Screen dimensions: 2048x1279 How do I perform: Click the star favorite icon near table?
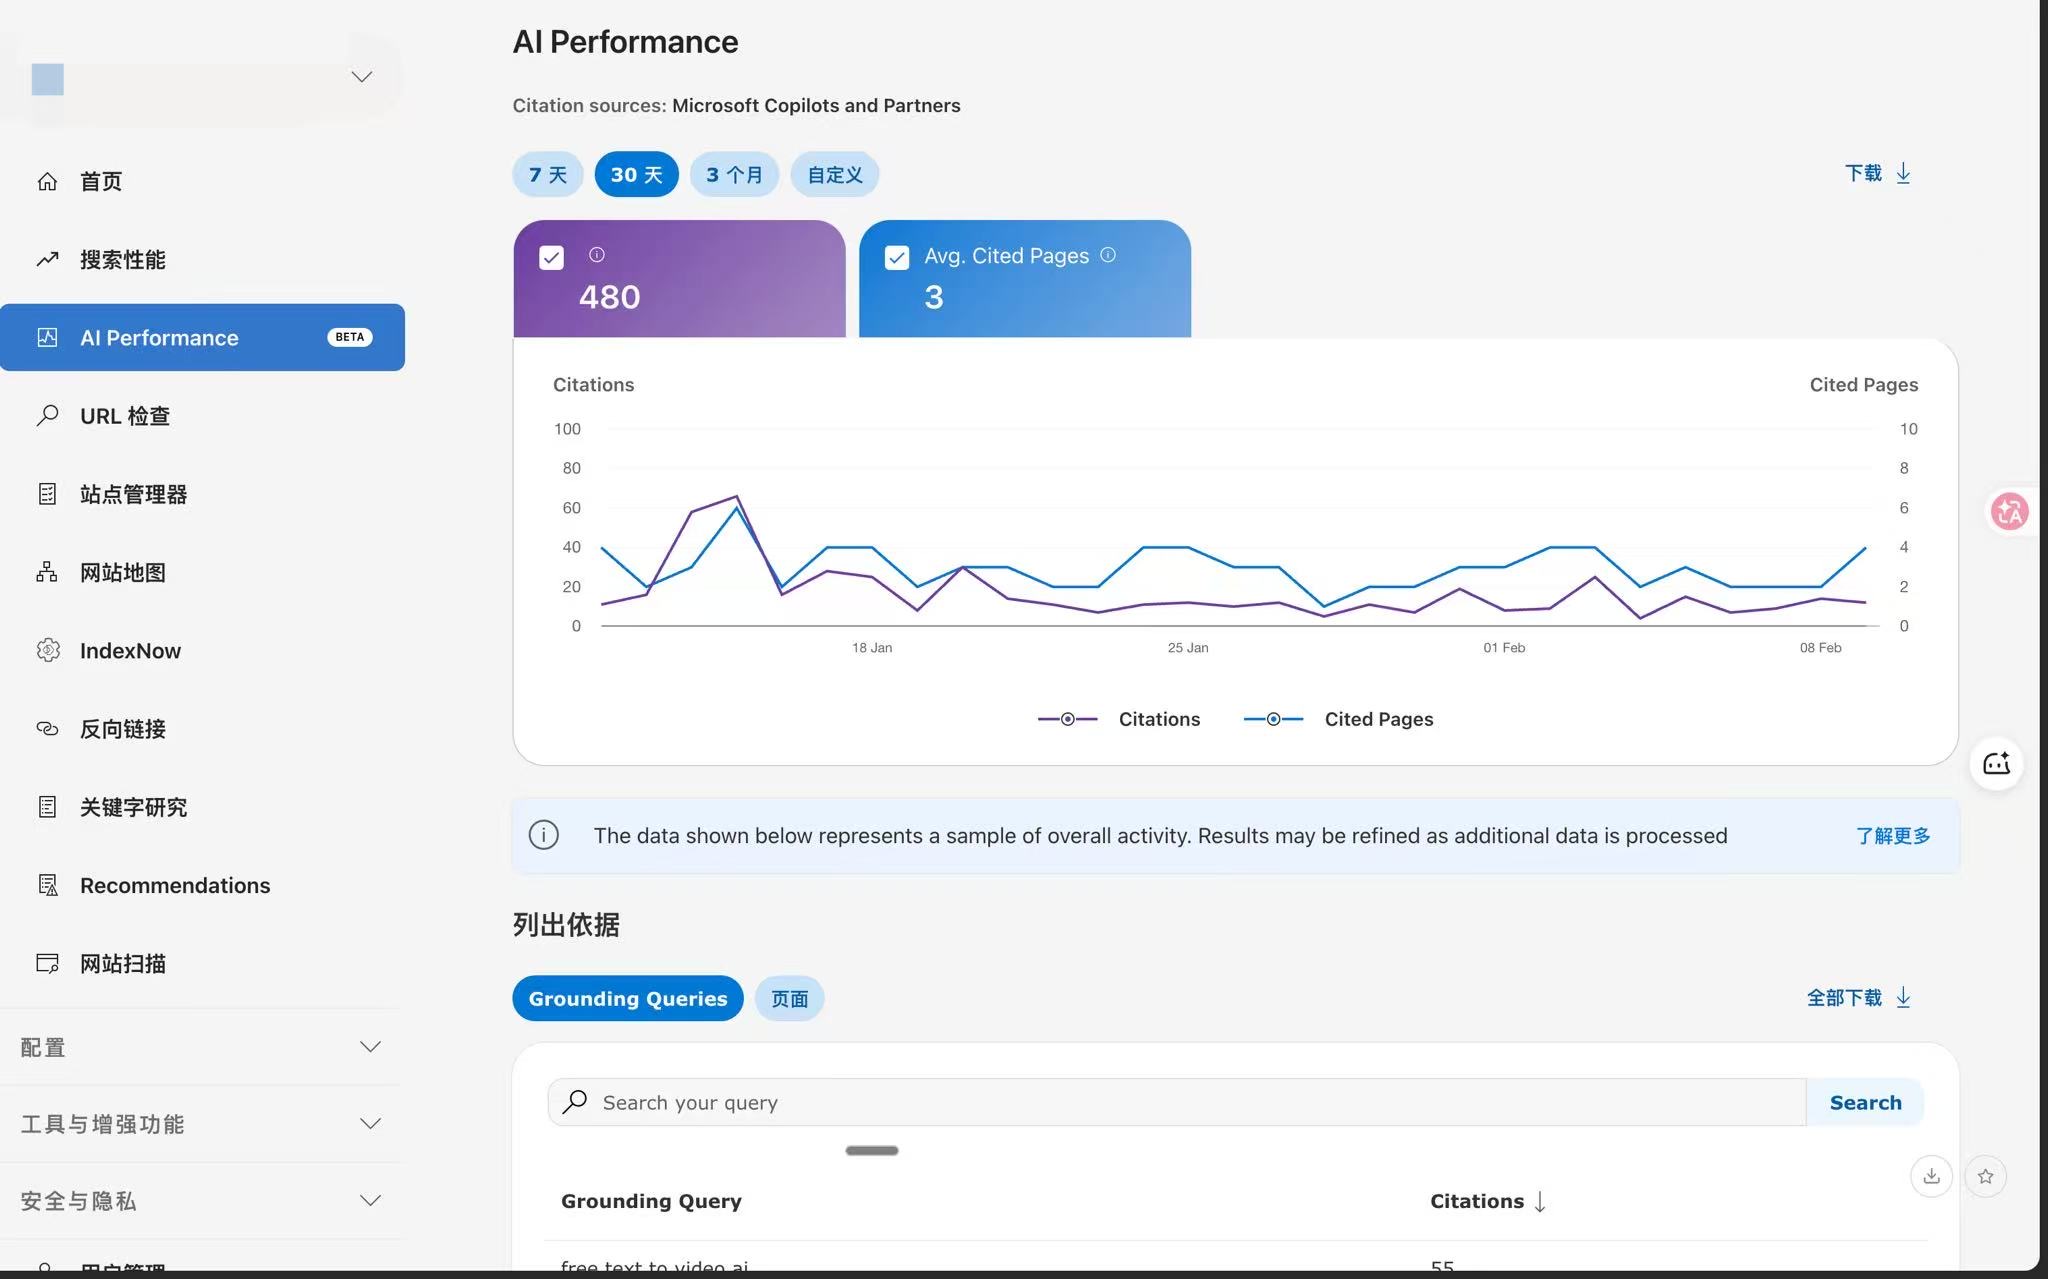coord(1985,1176)
